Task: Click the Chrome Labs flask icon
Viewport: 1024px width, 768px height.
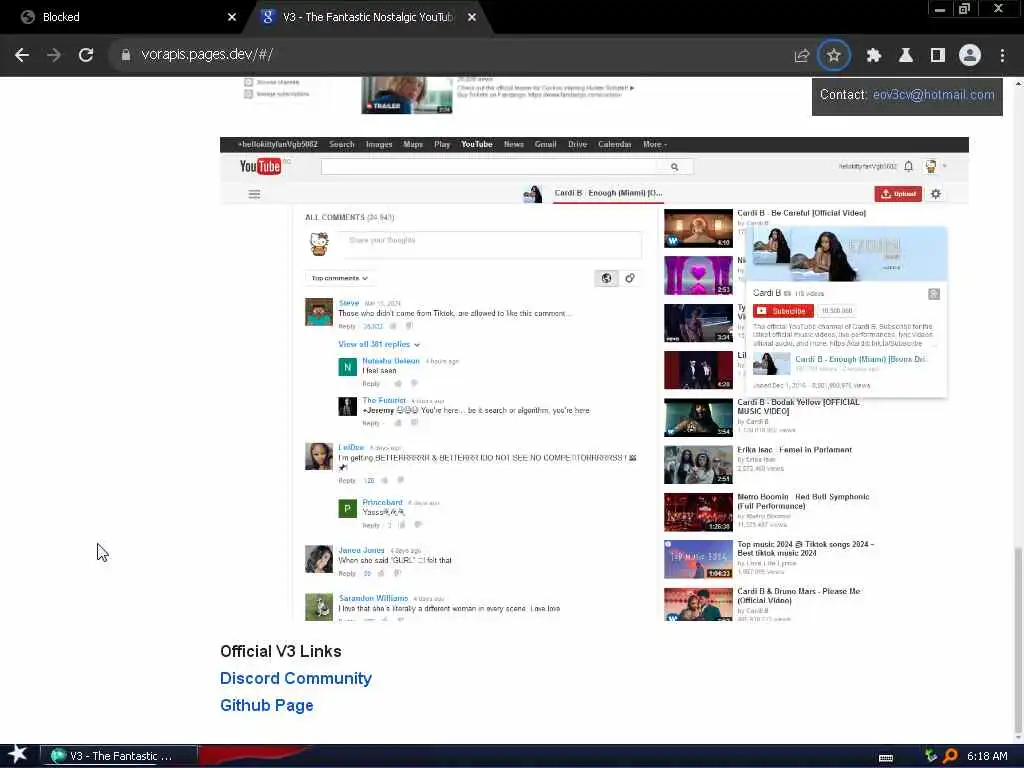Action: (905, 56)
